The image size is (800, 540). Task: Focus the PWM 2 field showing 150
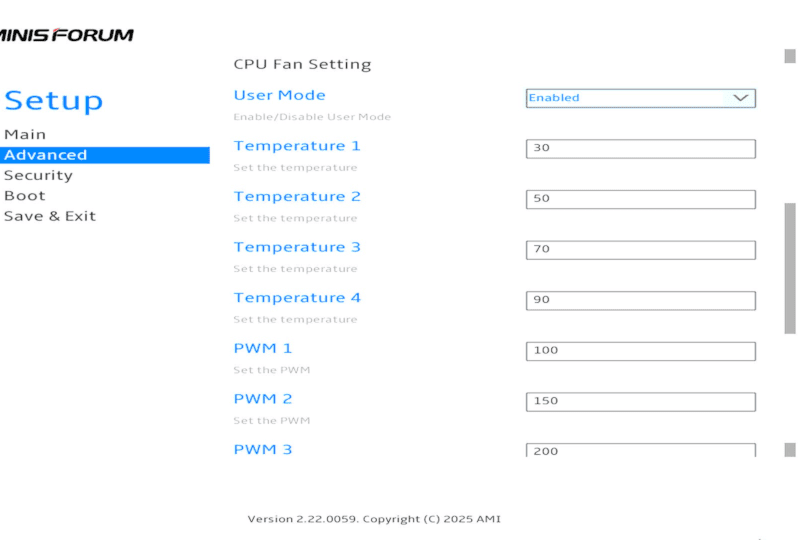(640, 401)
